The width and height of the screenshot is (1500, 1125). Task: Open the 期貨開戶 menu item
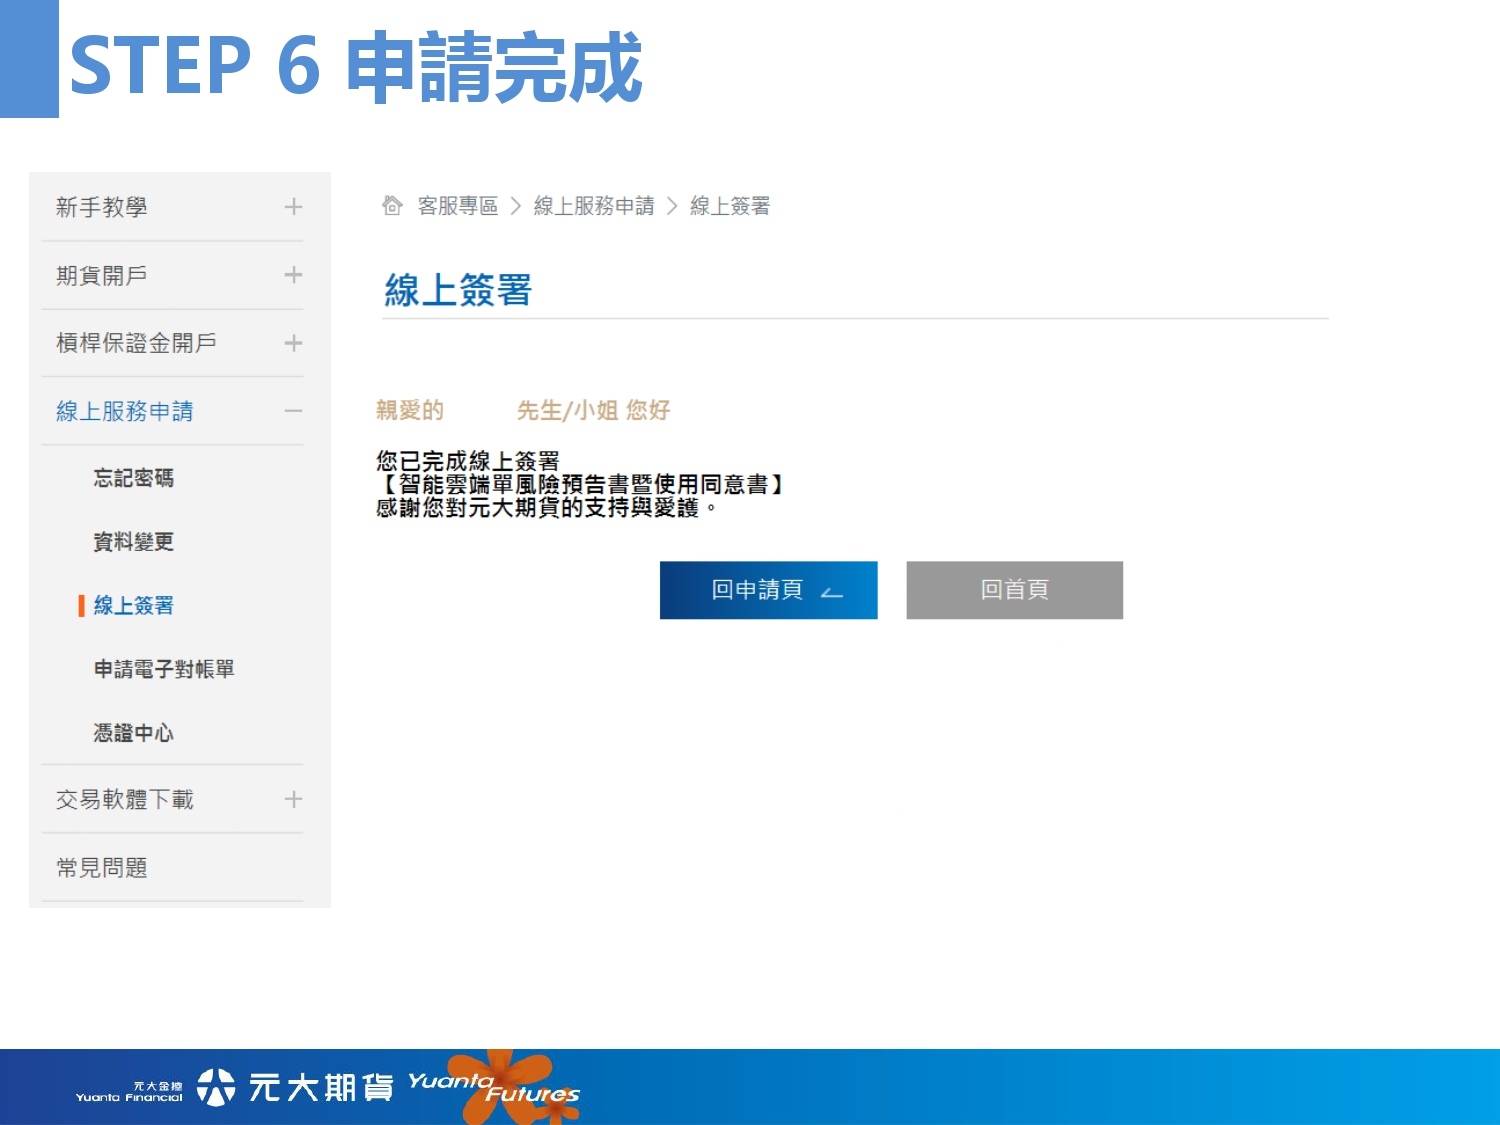pyautogui.click(x=102, y=275)
